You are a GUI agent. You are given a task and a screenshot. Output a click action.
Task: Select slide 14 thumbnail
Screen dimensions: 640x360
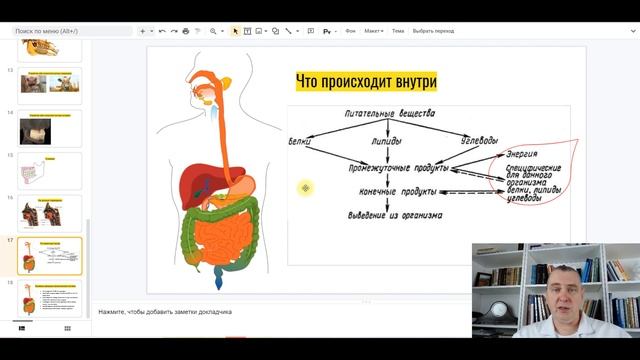click(x=50, y=128)
